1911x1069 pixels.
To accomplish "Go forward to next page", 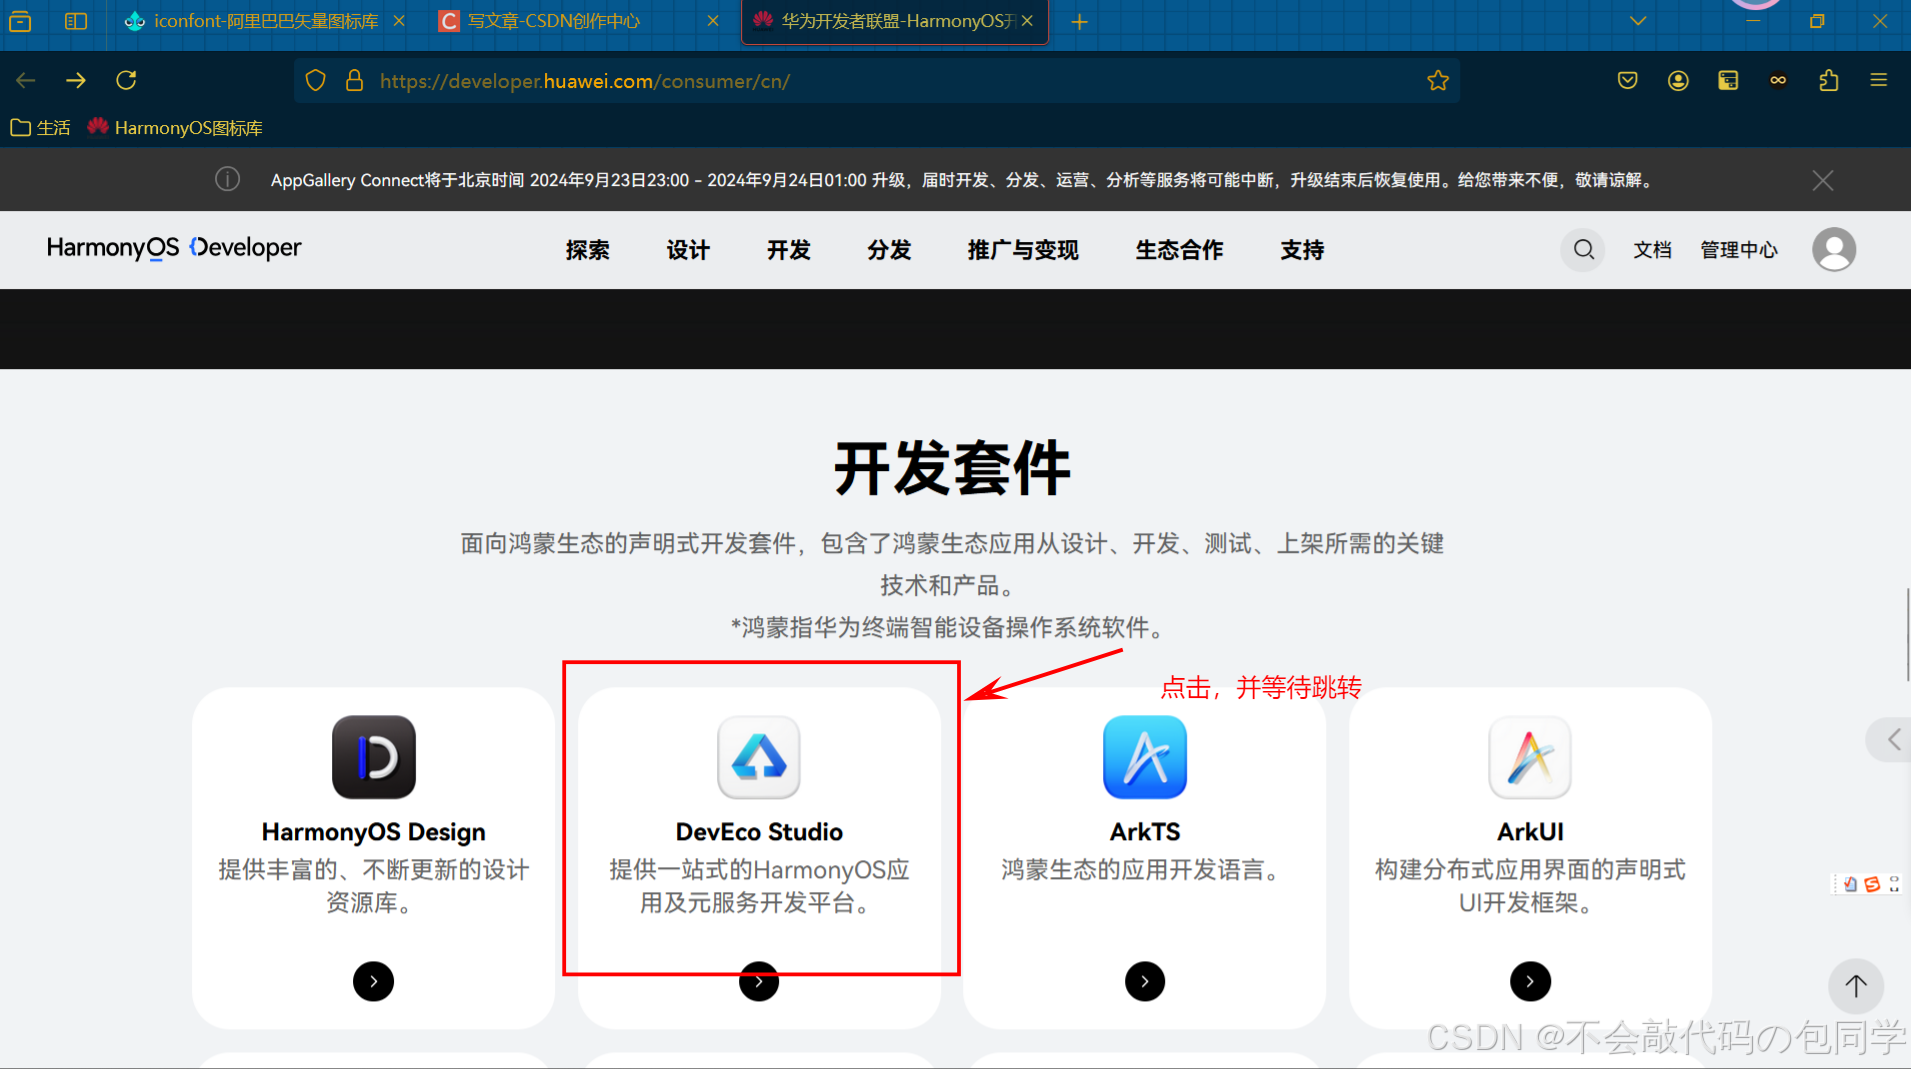I will (76, 80).
